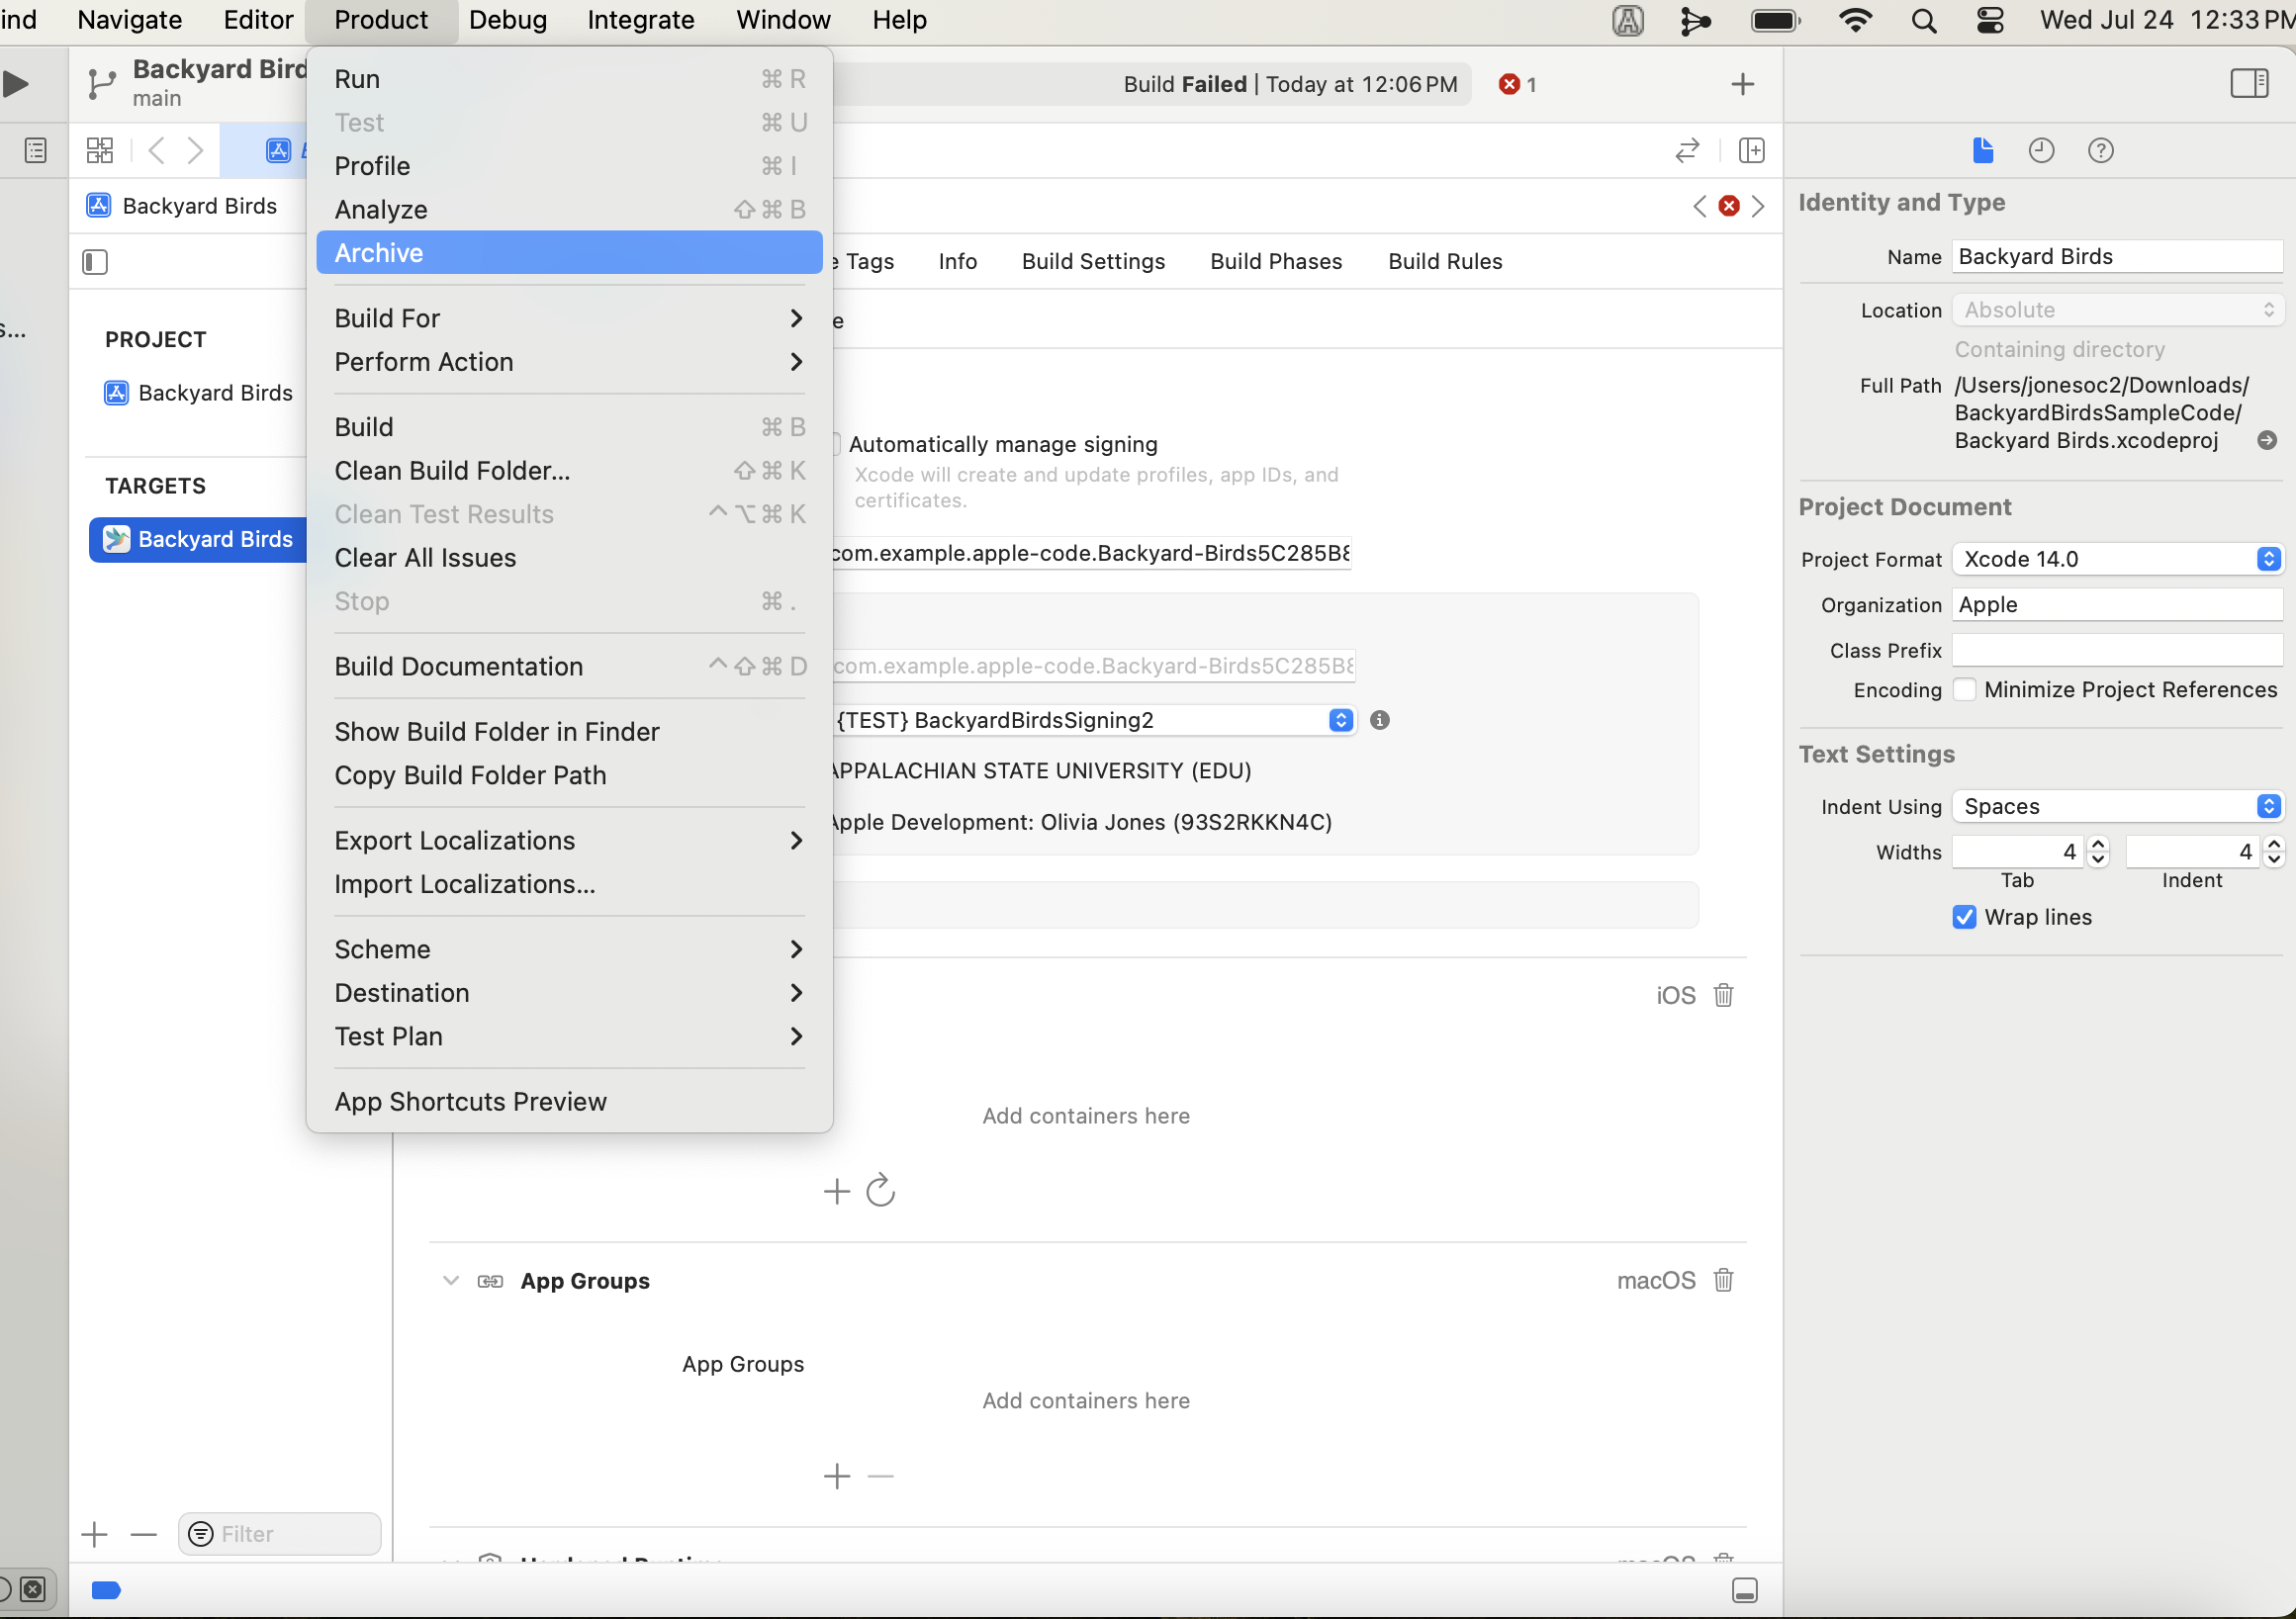2296x1619 pixels.
Task: Open Spotlight search in menu bar
Action: pyautogui.click(x=1923, y=21)
